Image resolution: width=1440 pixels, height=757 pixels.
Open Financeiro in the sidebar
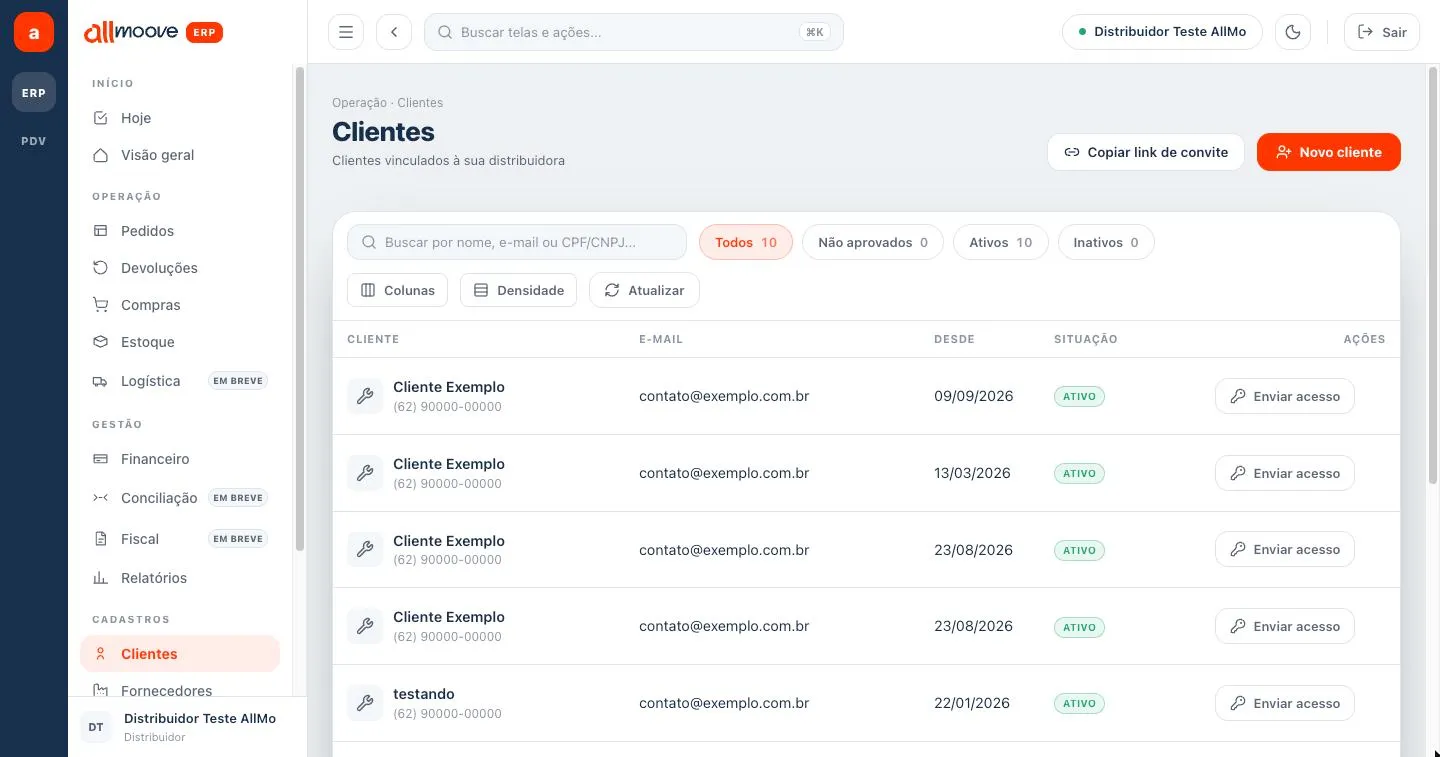click(180, 459)
